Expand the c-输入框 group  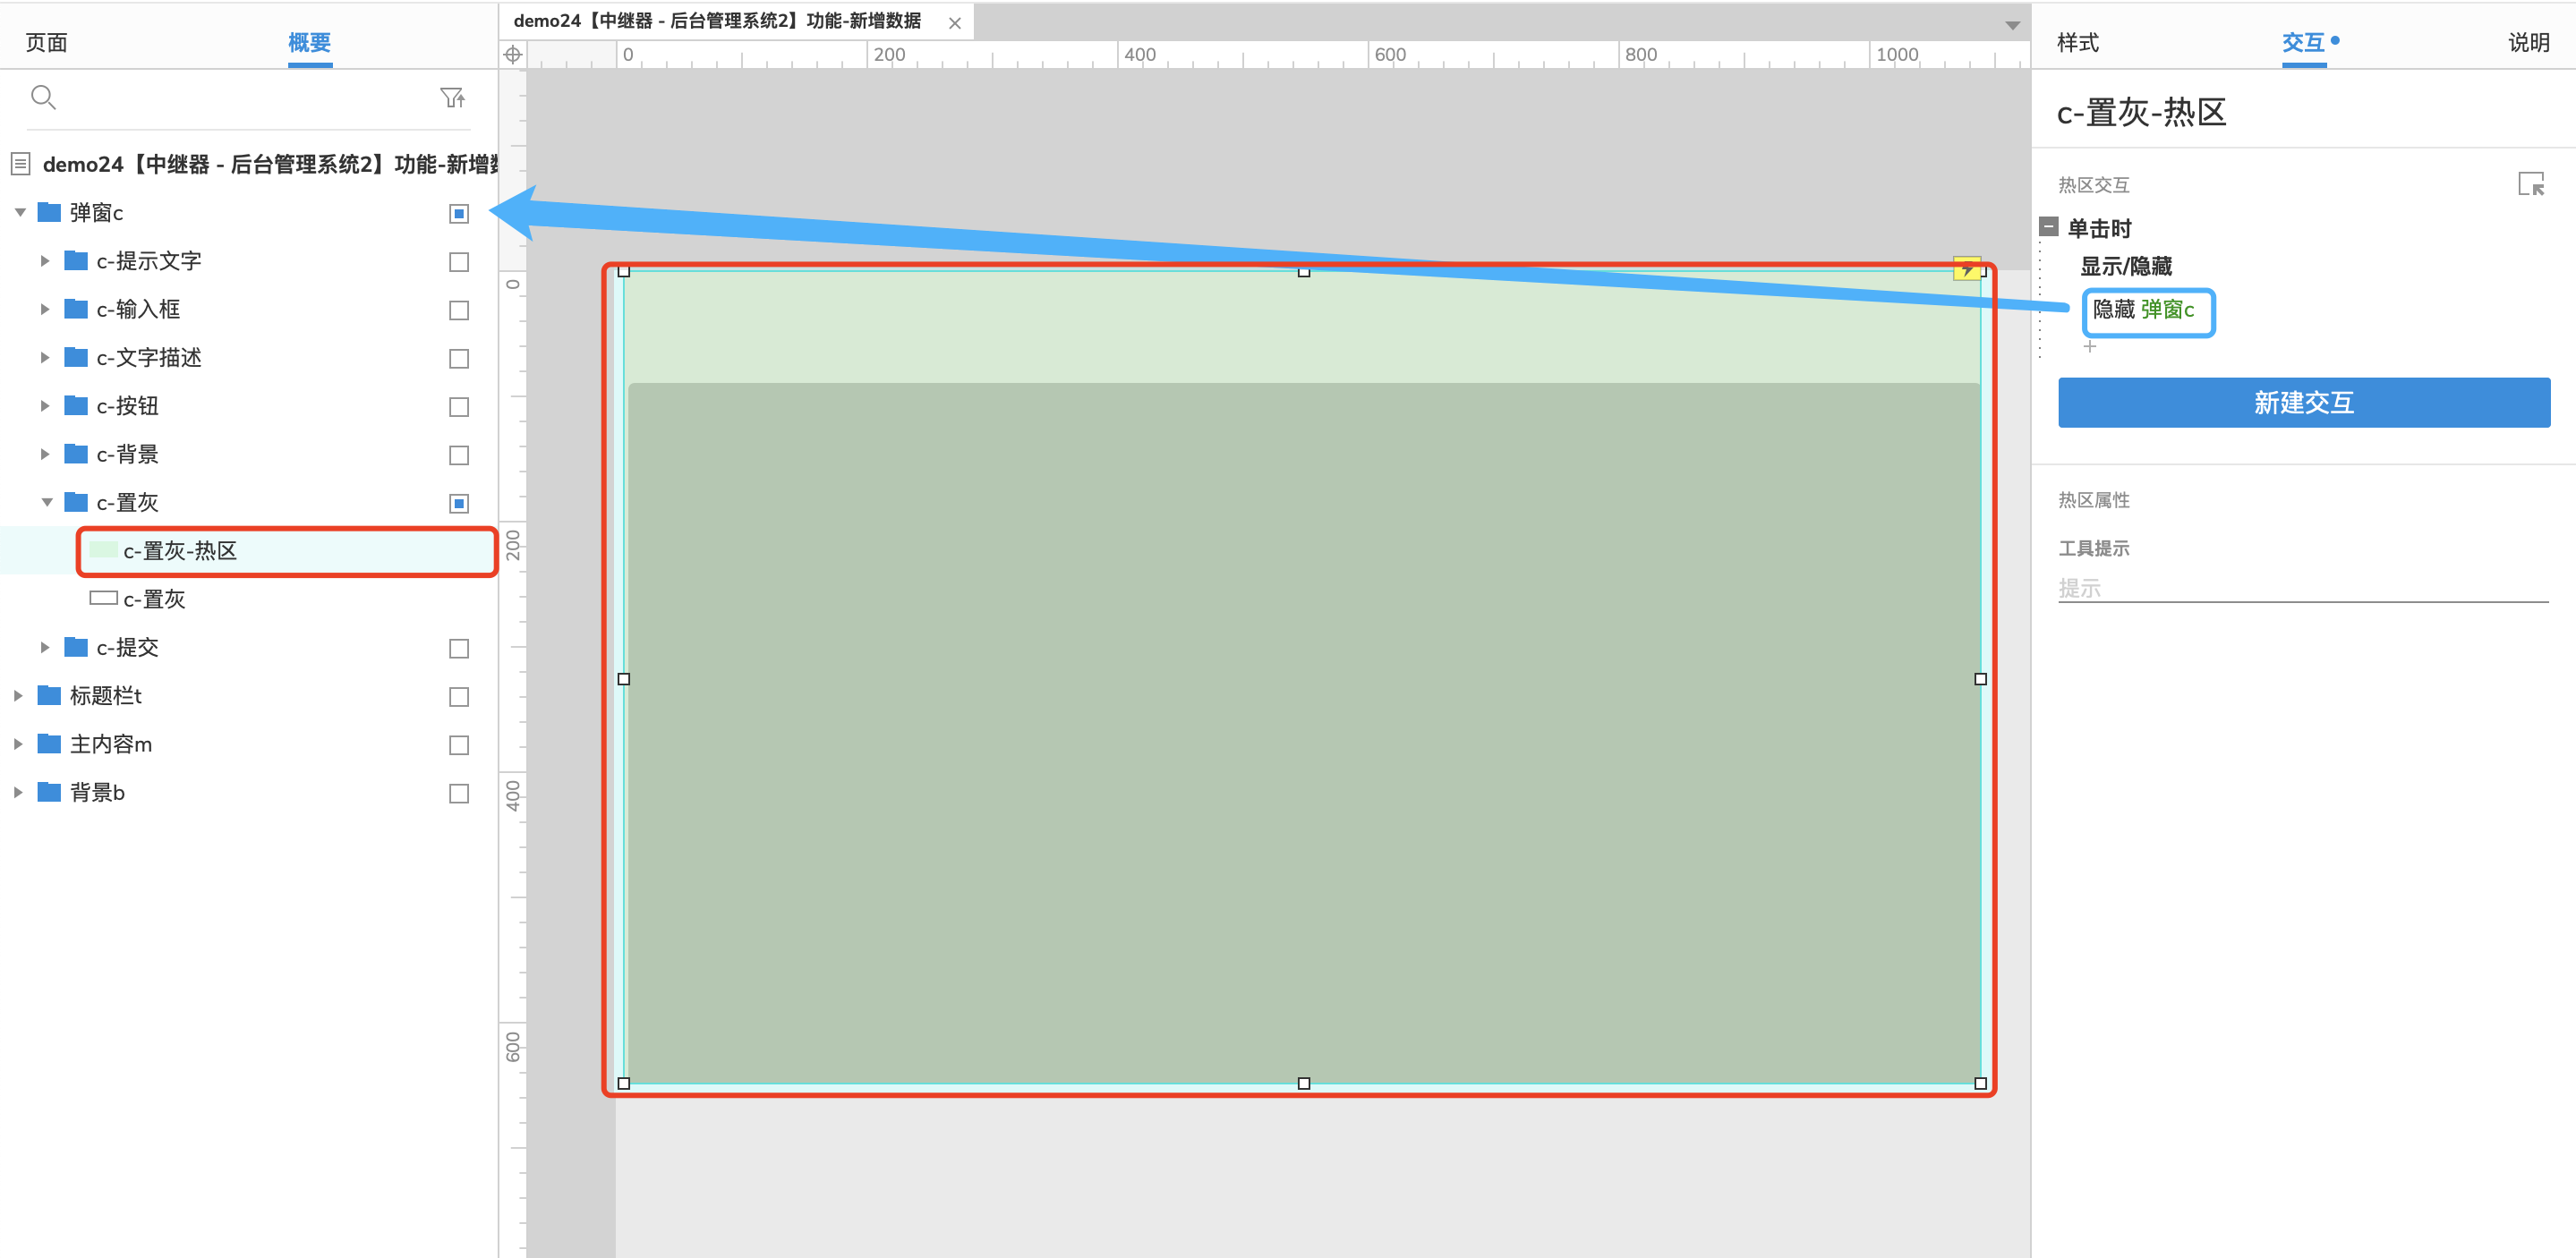[45, 309]
